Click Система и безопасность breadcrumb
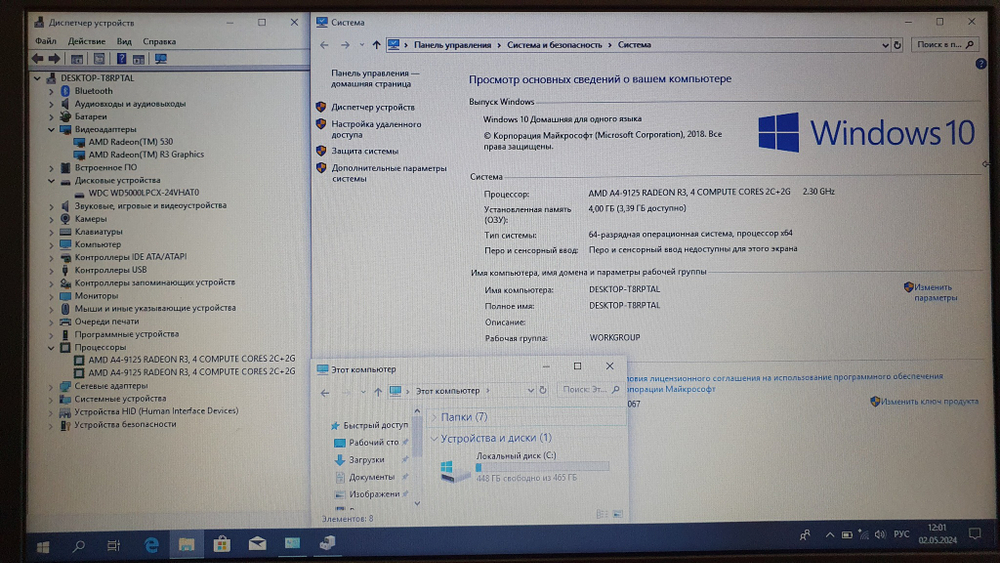Image resolution: width=1000 pixels, height=563 pixels. 554,45
